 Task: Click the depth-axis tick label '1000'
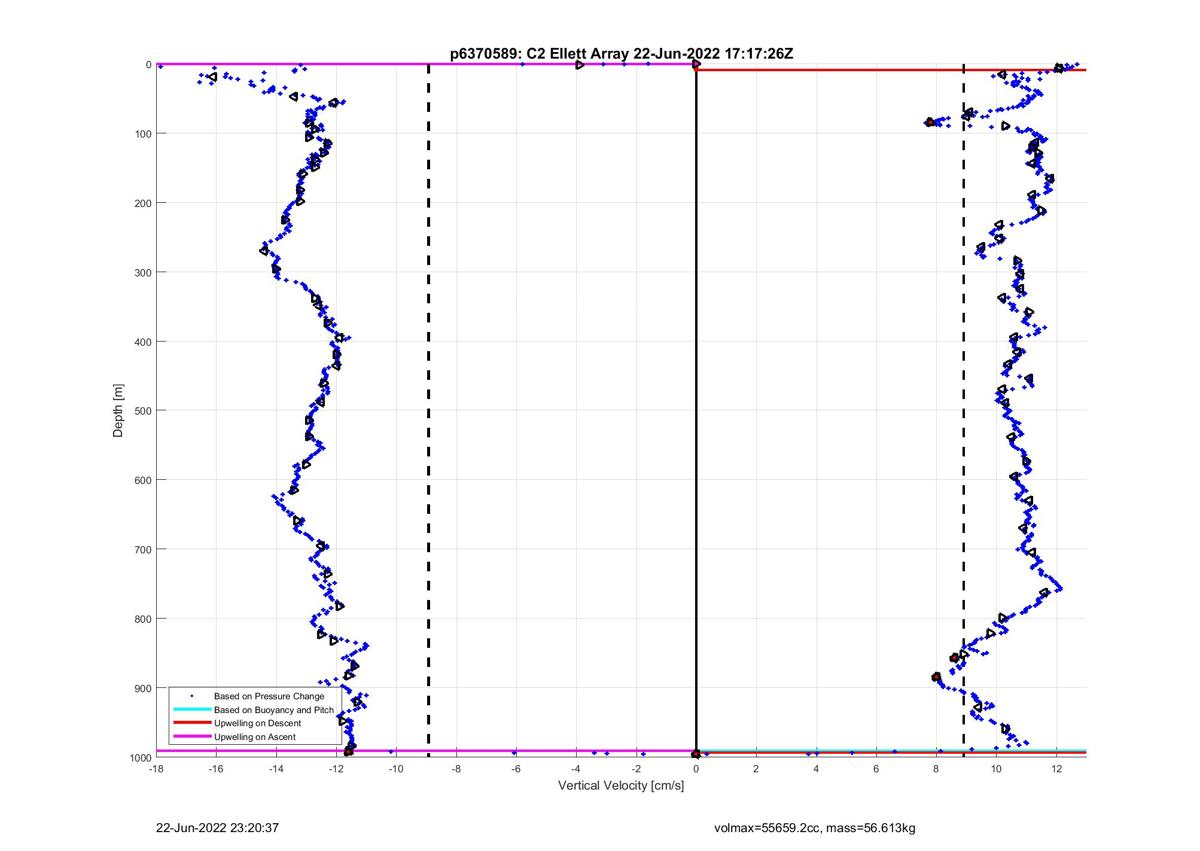[140, 757]
